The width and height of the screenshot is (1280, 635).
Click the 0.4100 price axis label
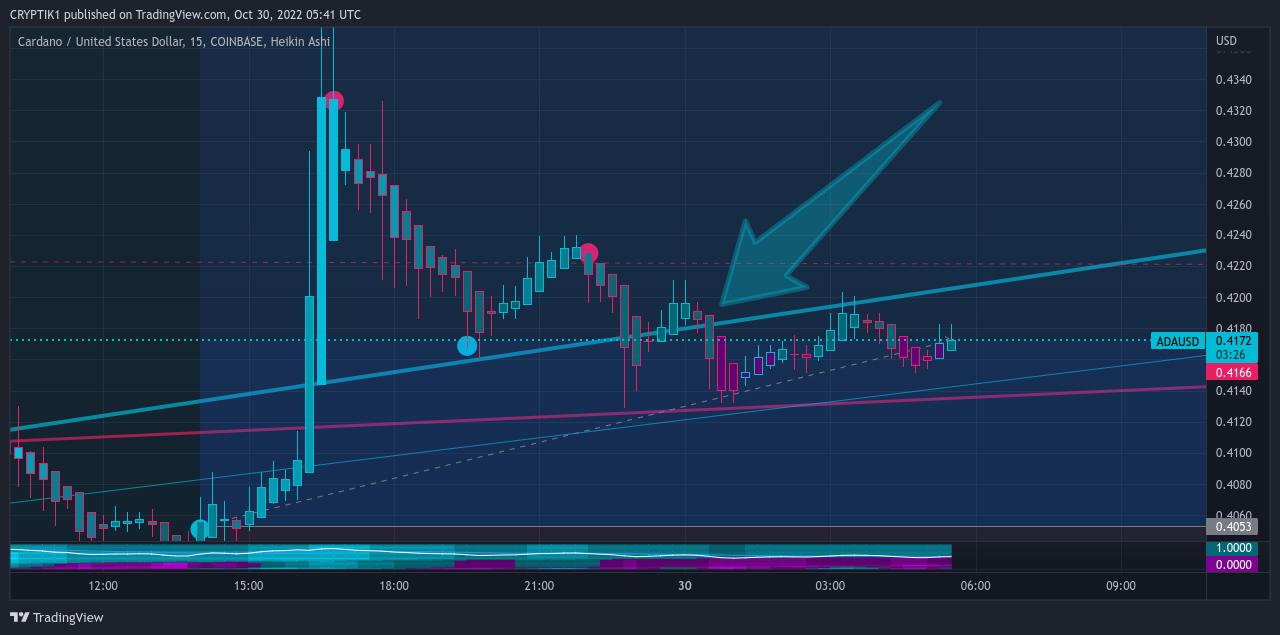(1232, 453)
